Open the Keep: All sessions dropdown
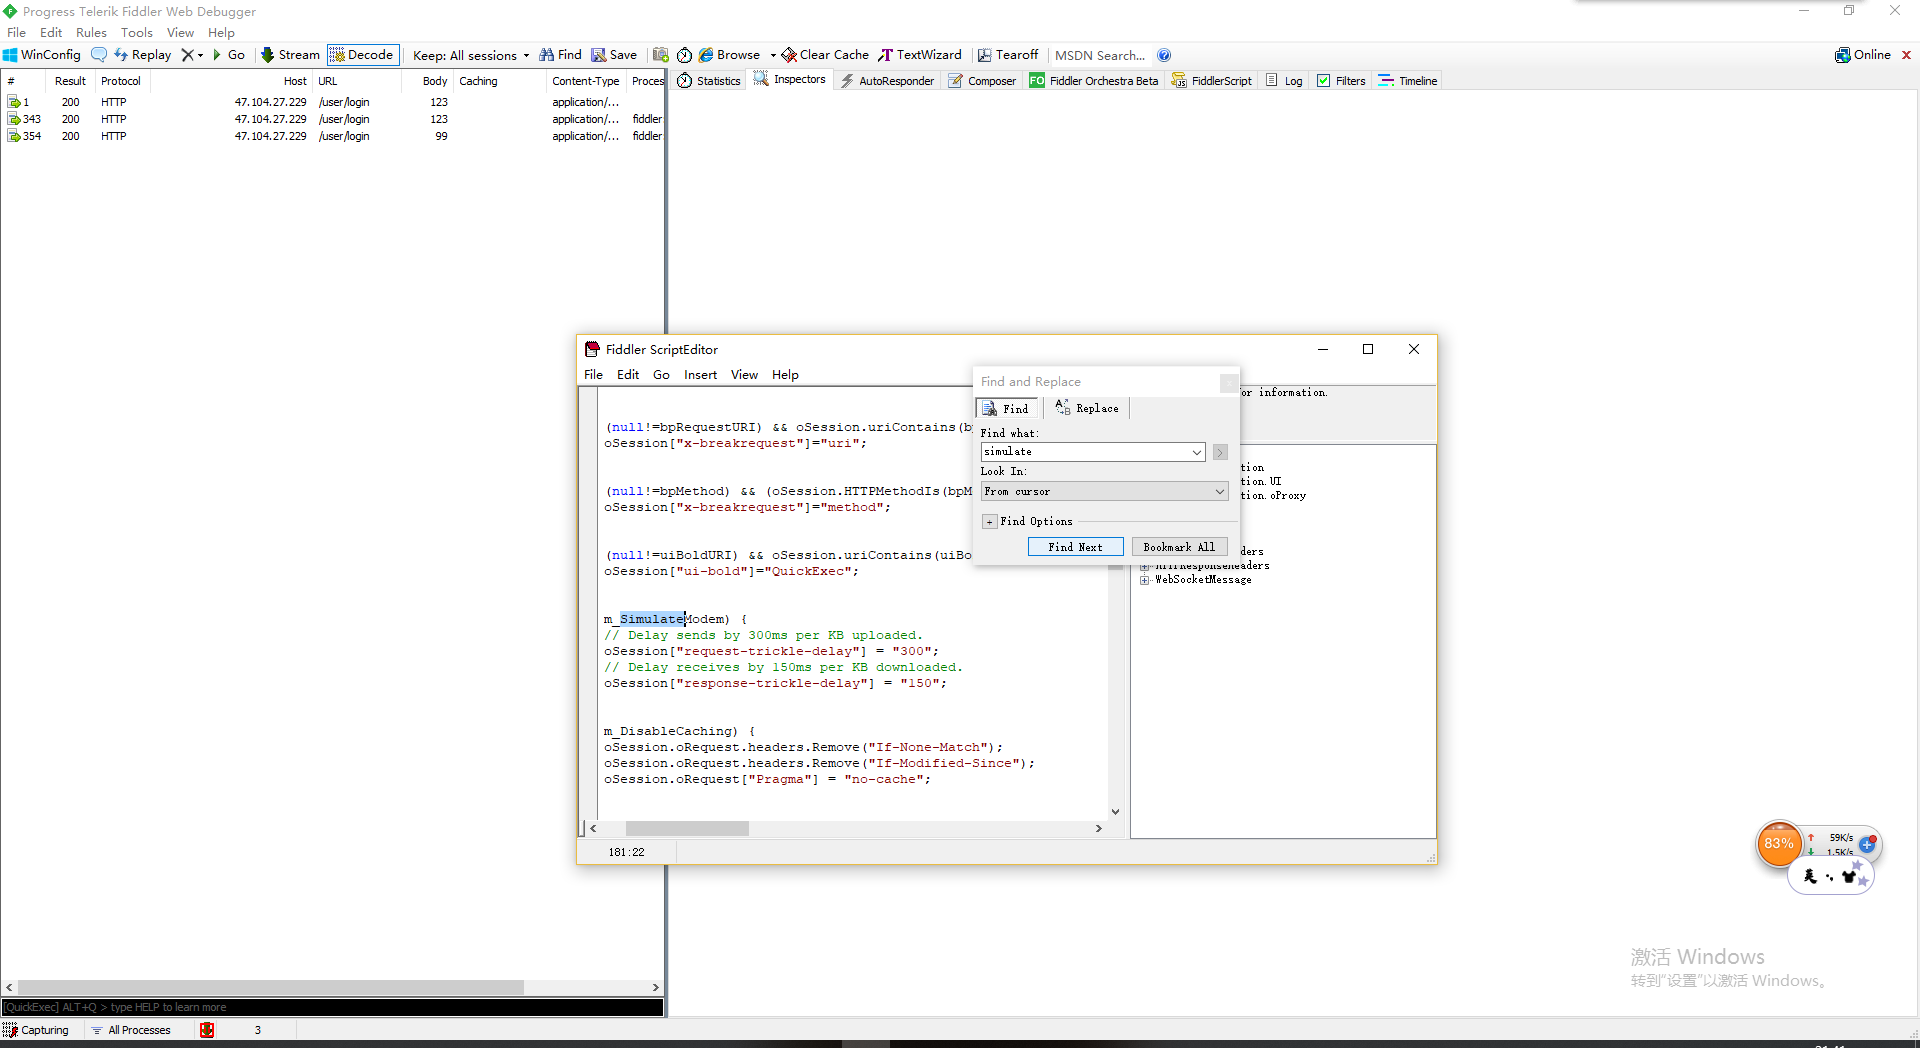The height and width of the screenshot is (1048, 1920). click(x=471, y=56)
